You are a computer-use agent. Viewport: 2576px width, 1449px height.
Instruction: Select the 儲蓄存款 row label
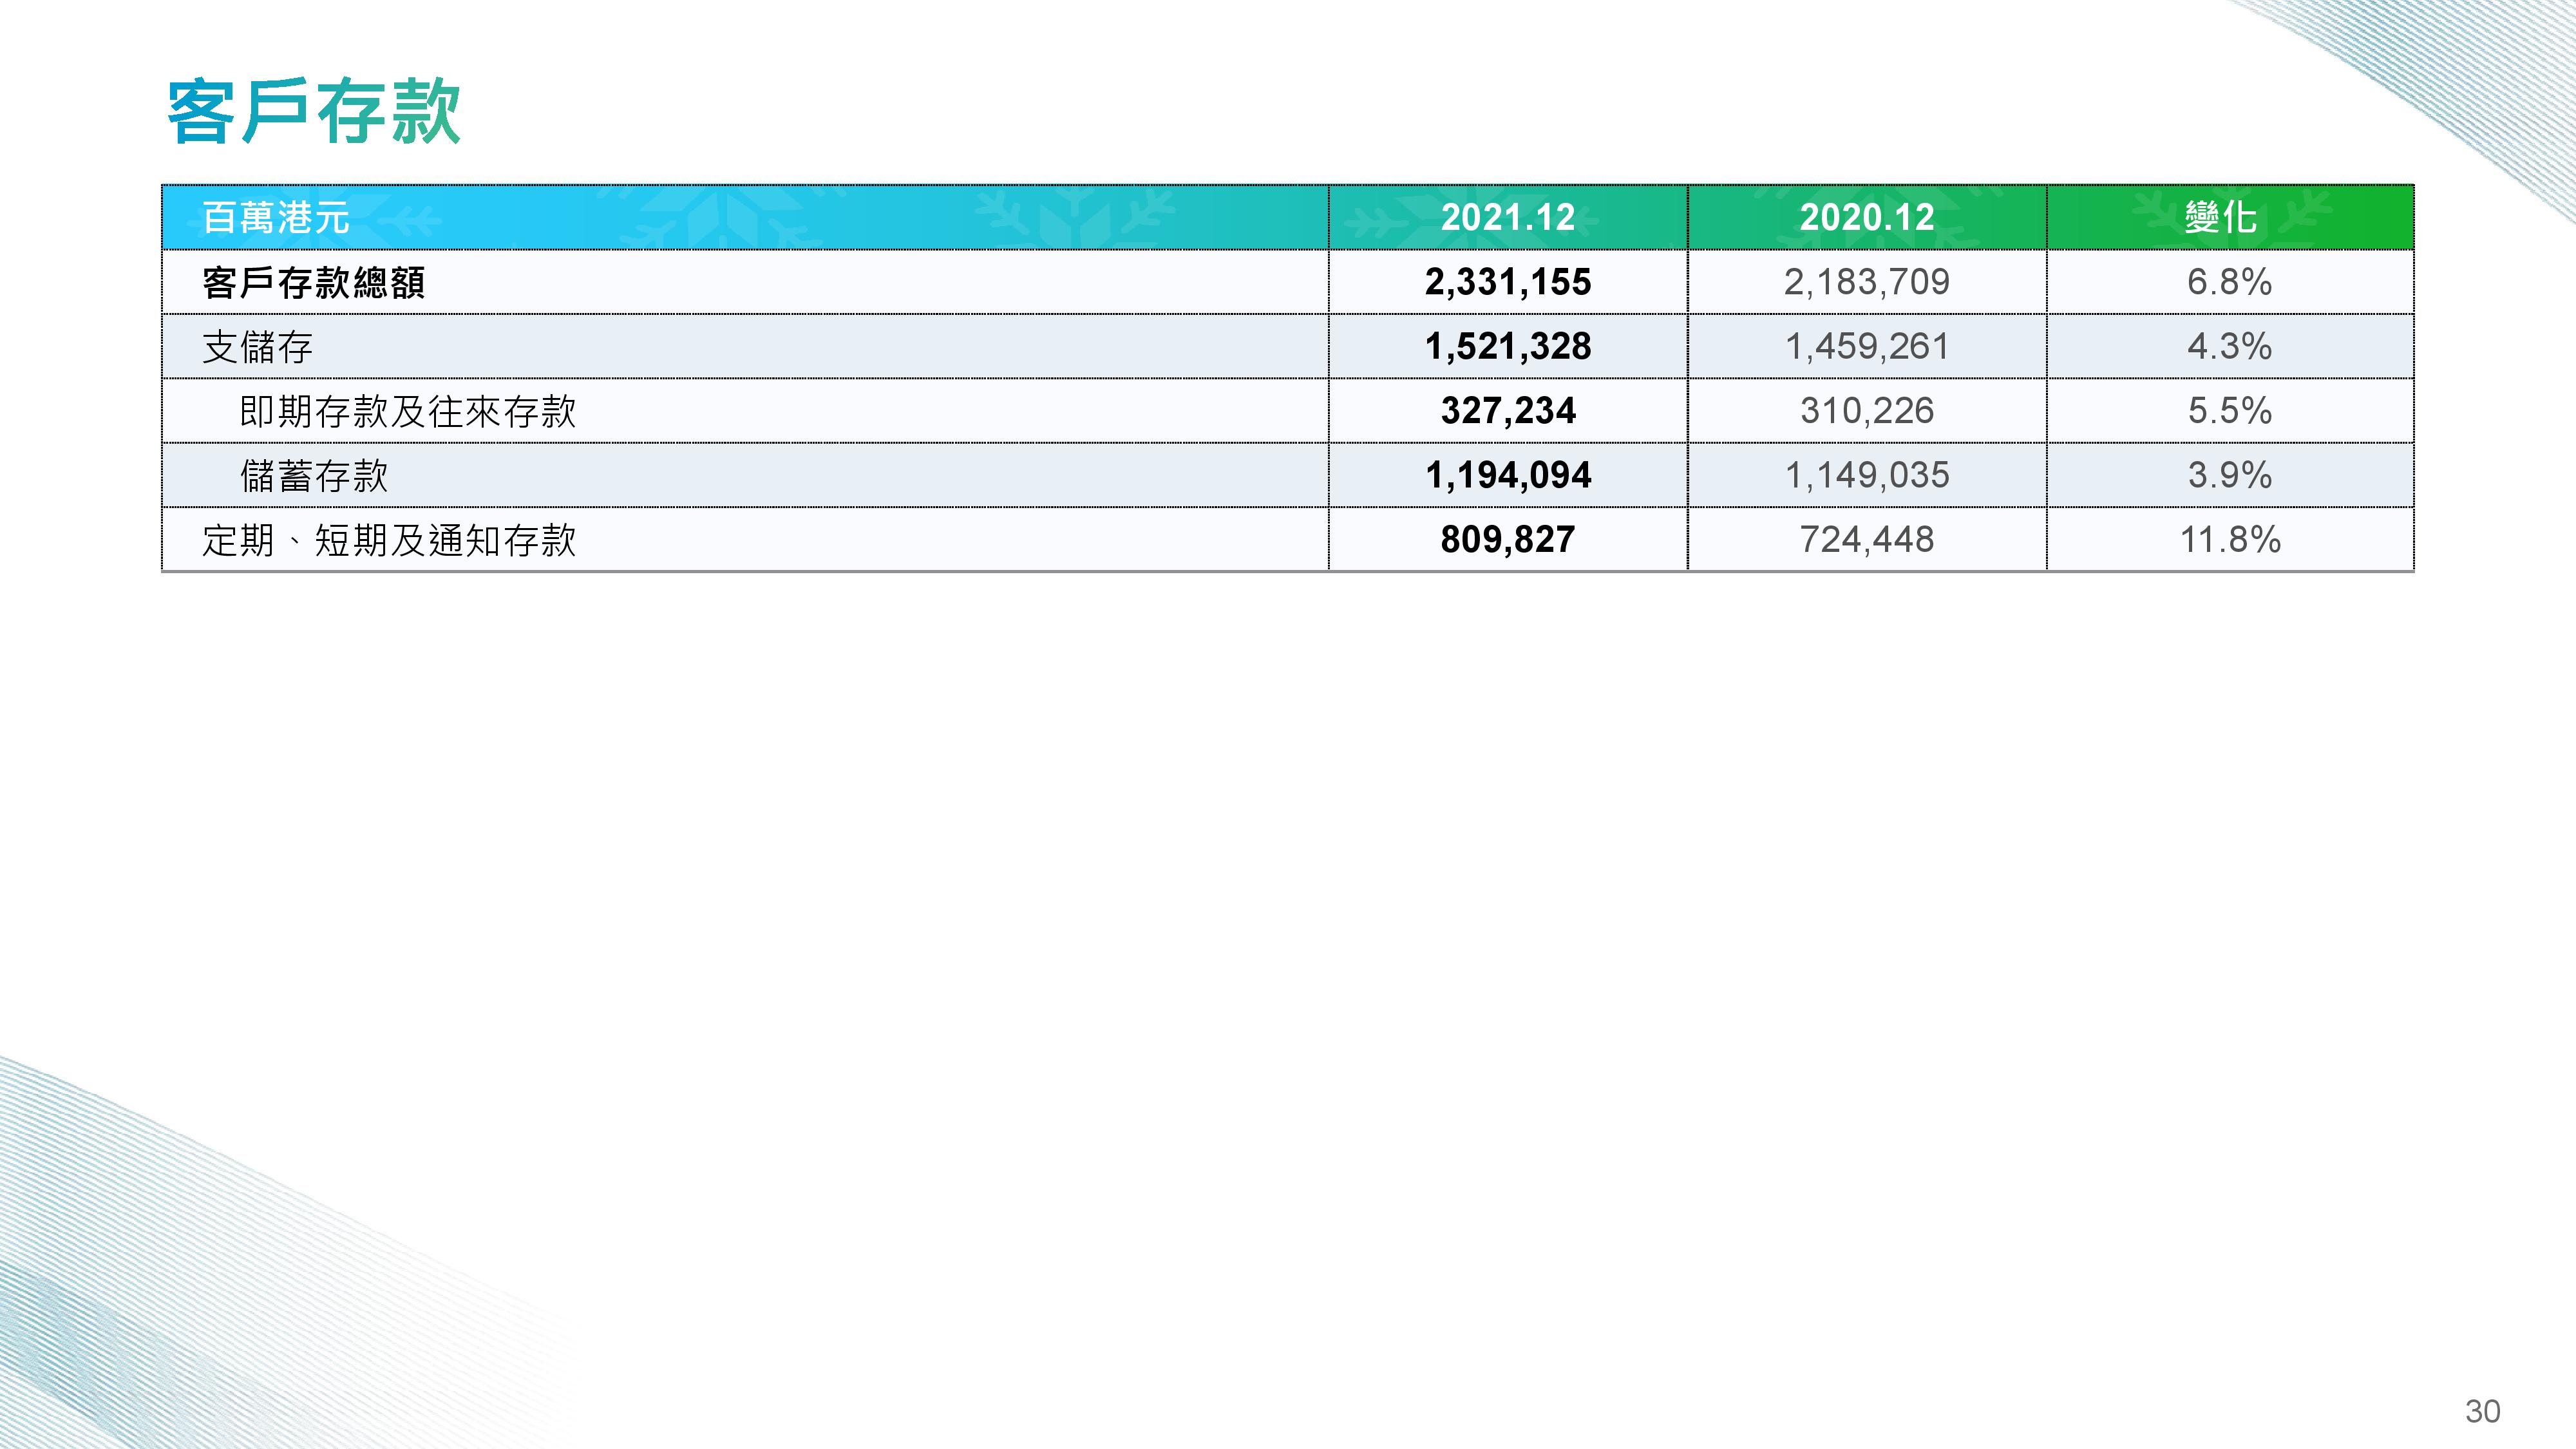(313, 476)
